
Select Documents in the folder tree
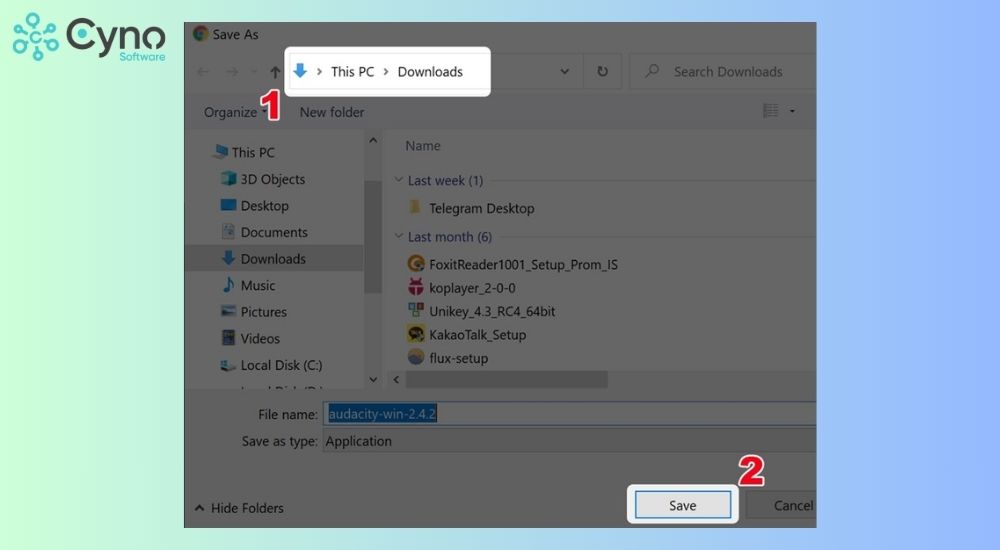coord(274,232)
